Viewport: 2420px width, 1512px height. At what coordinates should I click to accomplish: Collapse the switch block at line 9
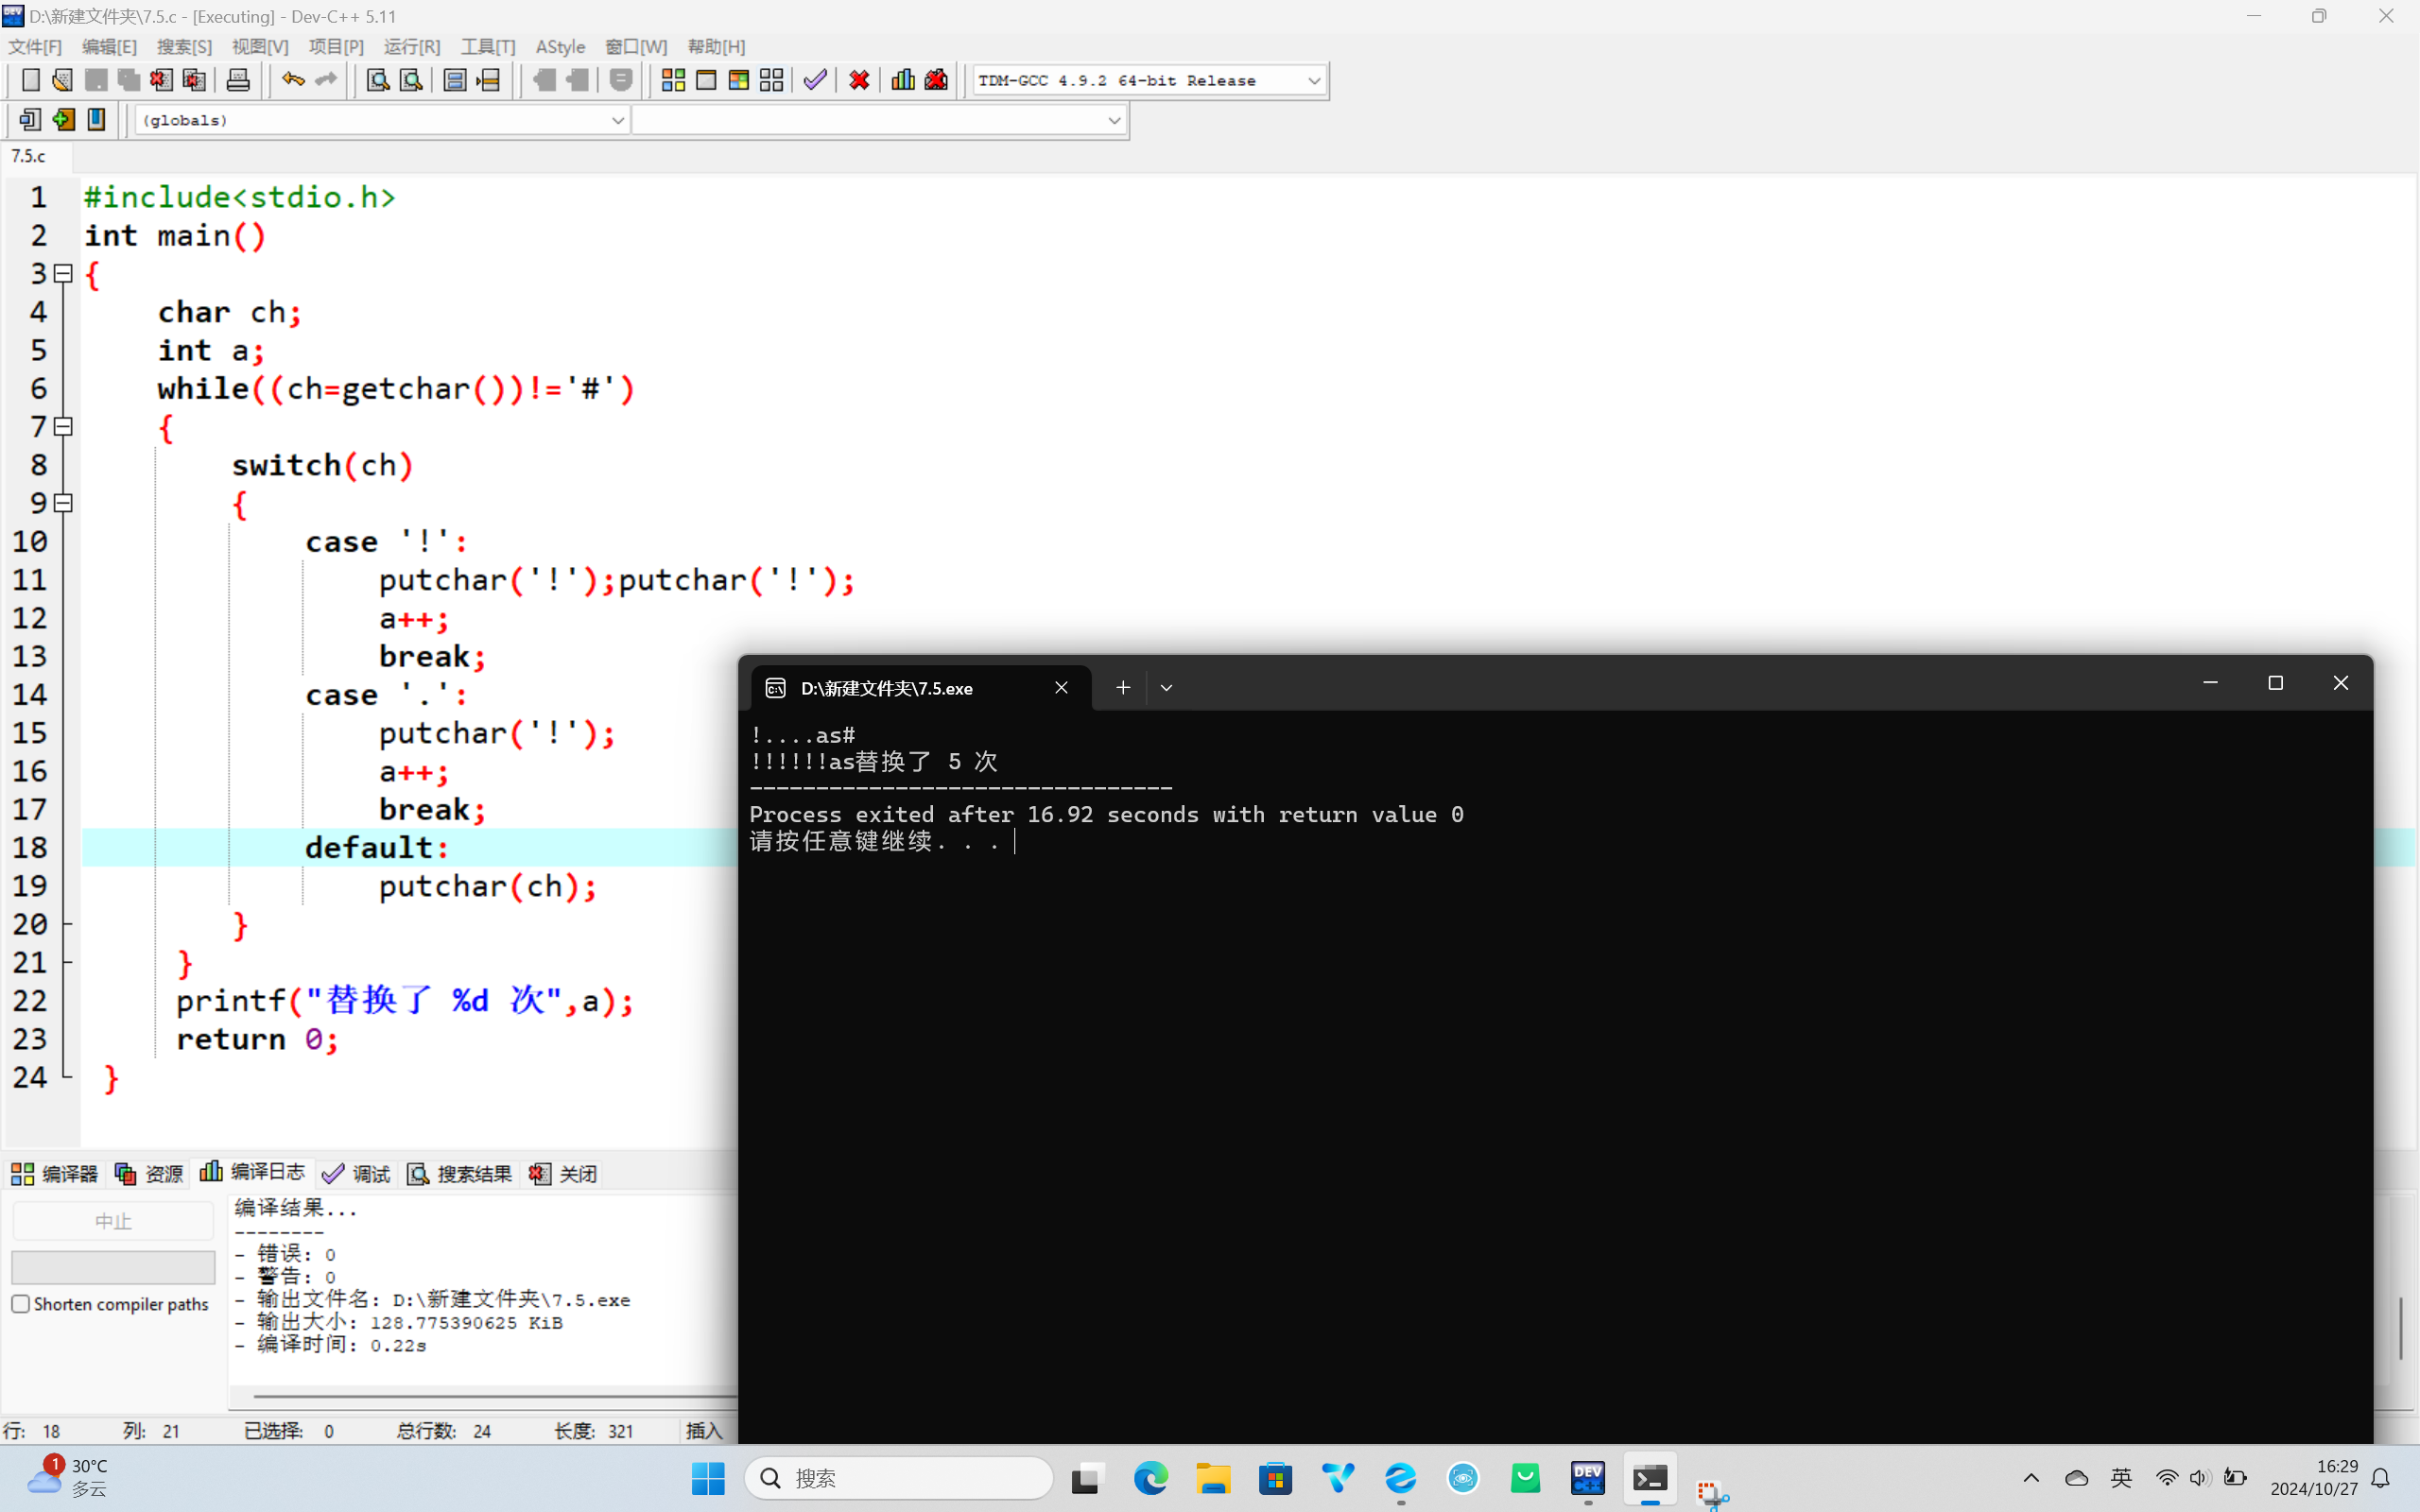point(63,503)
